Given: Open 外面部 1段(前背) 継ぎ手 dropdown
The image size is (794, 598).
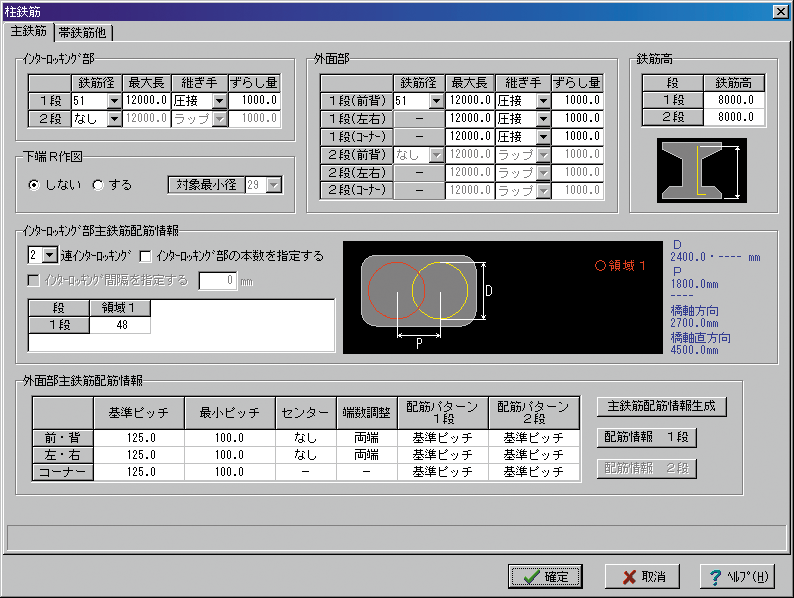Looking at the screenshot, I should (543, 101).
